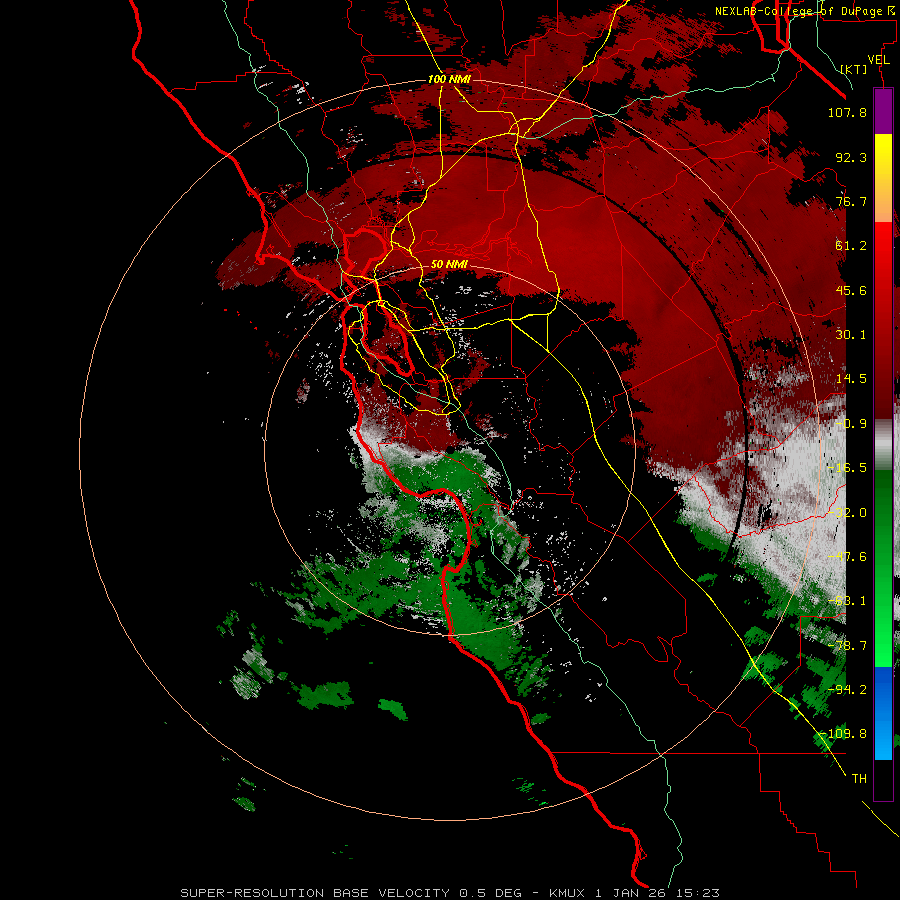This screenshot has height=900, width=900.
Task: Click the "TH" legend label
Action: pyautogui.click(x=859, y=779)
